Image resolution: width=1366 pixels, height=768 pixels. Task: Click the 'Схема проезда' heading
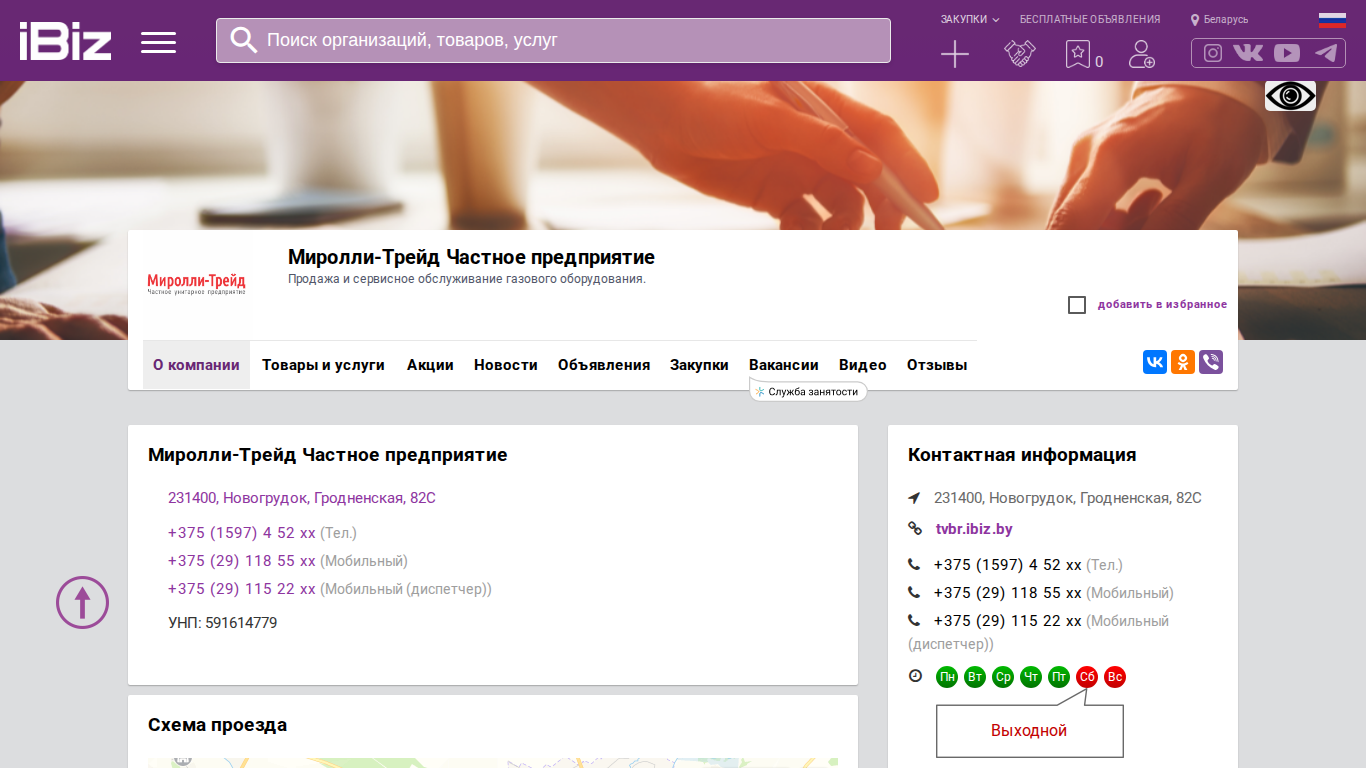tap(217, 725)
